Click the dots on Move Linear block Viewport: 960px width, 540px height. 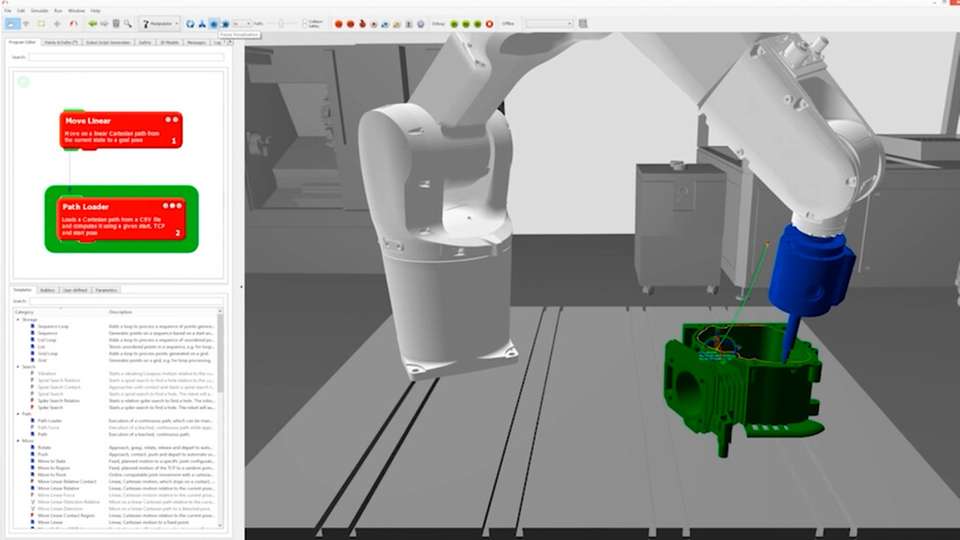pos(171,119)
